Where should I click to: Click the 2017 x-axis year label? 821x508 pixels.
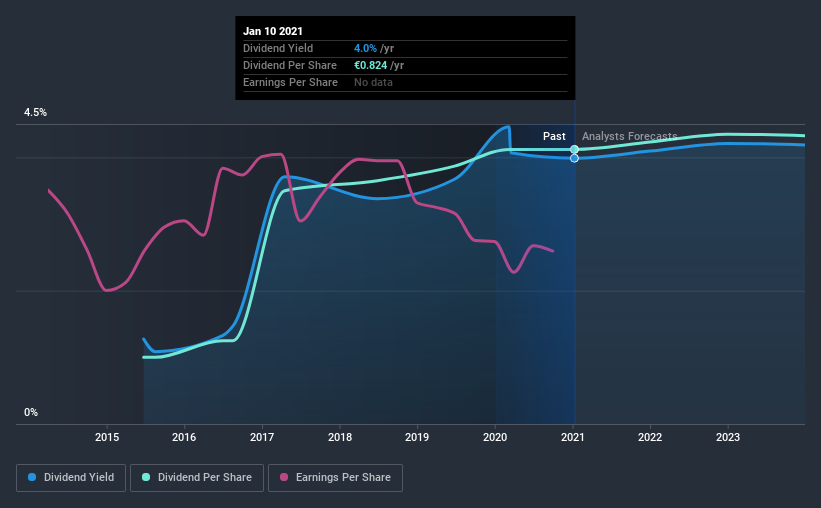coord(262,437)
